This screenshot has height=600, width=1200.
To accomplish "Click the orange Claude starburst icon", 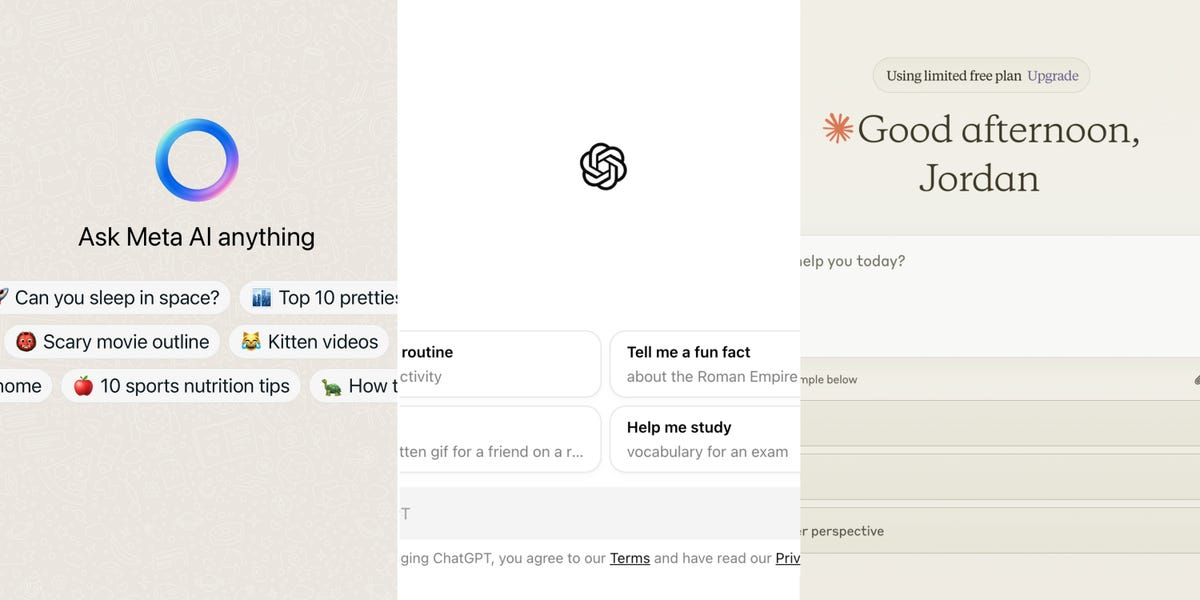I will (x=837, y=129).
